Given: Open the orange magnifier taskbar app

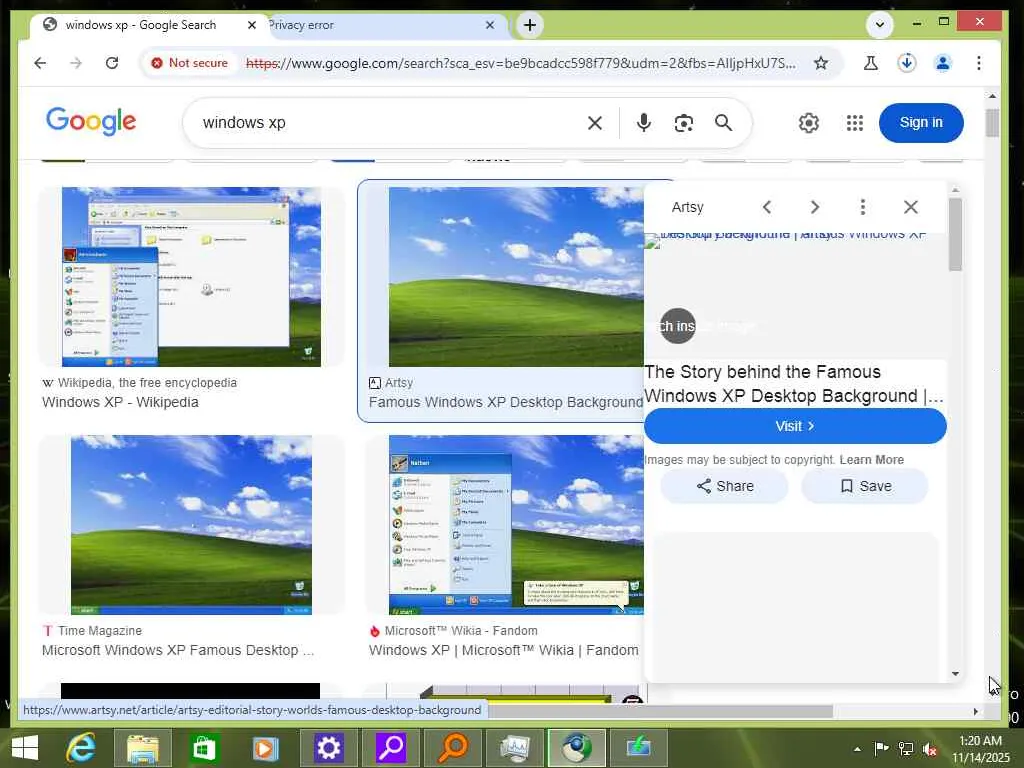Looking at the screenshot, I should click(x=452, y=748).
